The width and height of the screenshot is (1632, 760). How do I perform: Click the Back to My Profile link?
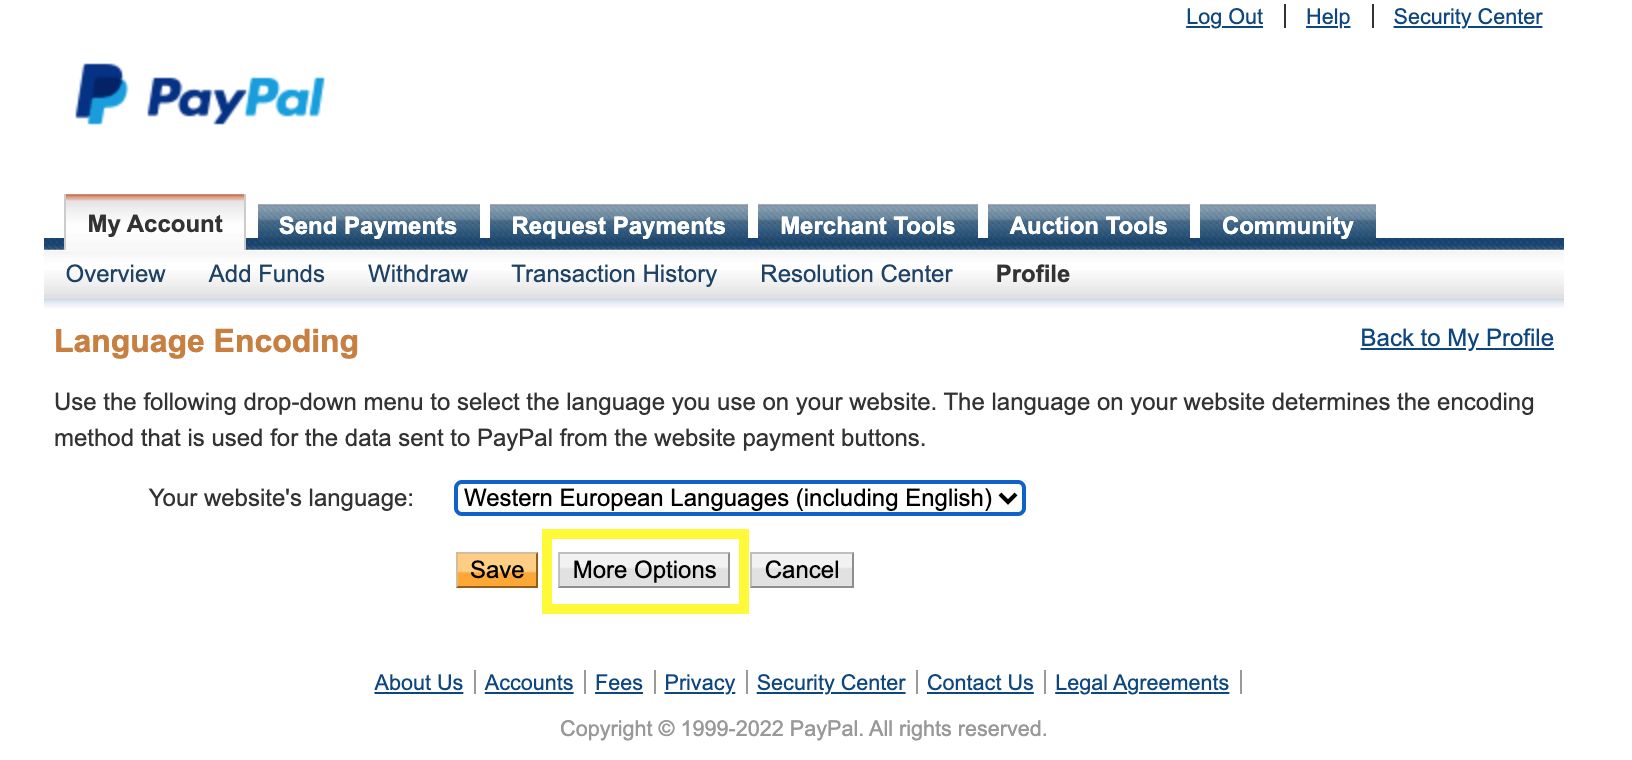coord(1456,338)
